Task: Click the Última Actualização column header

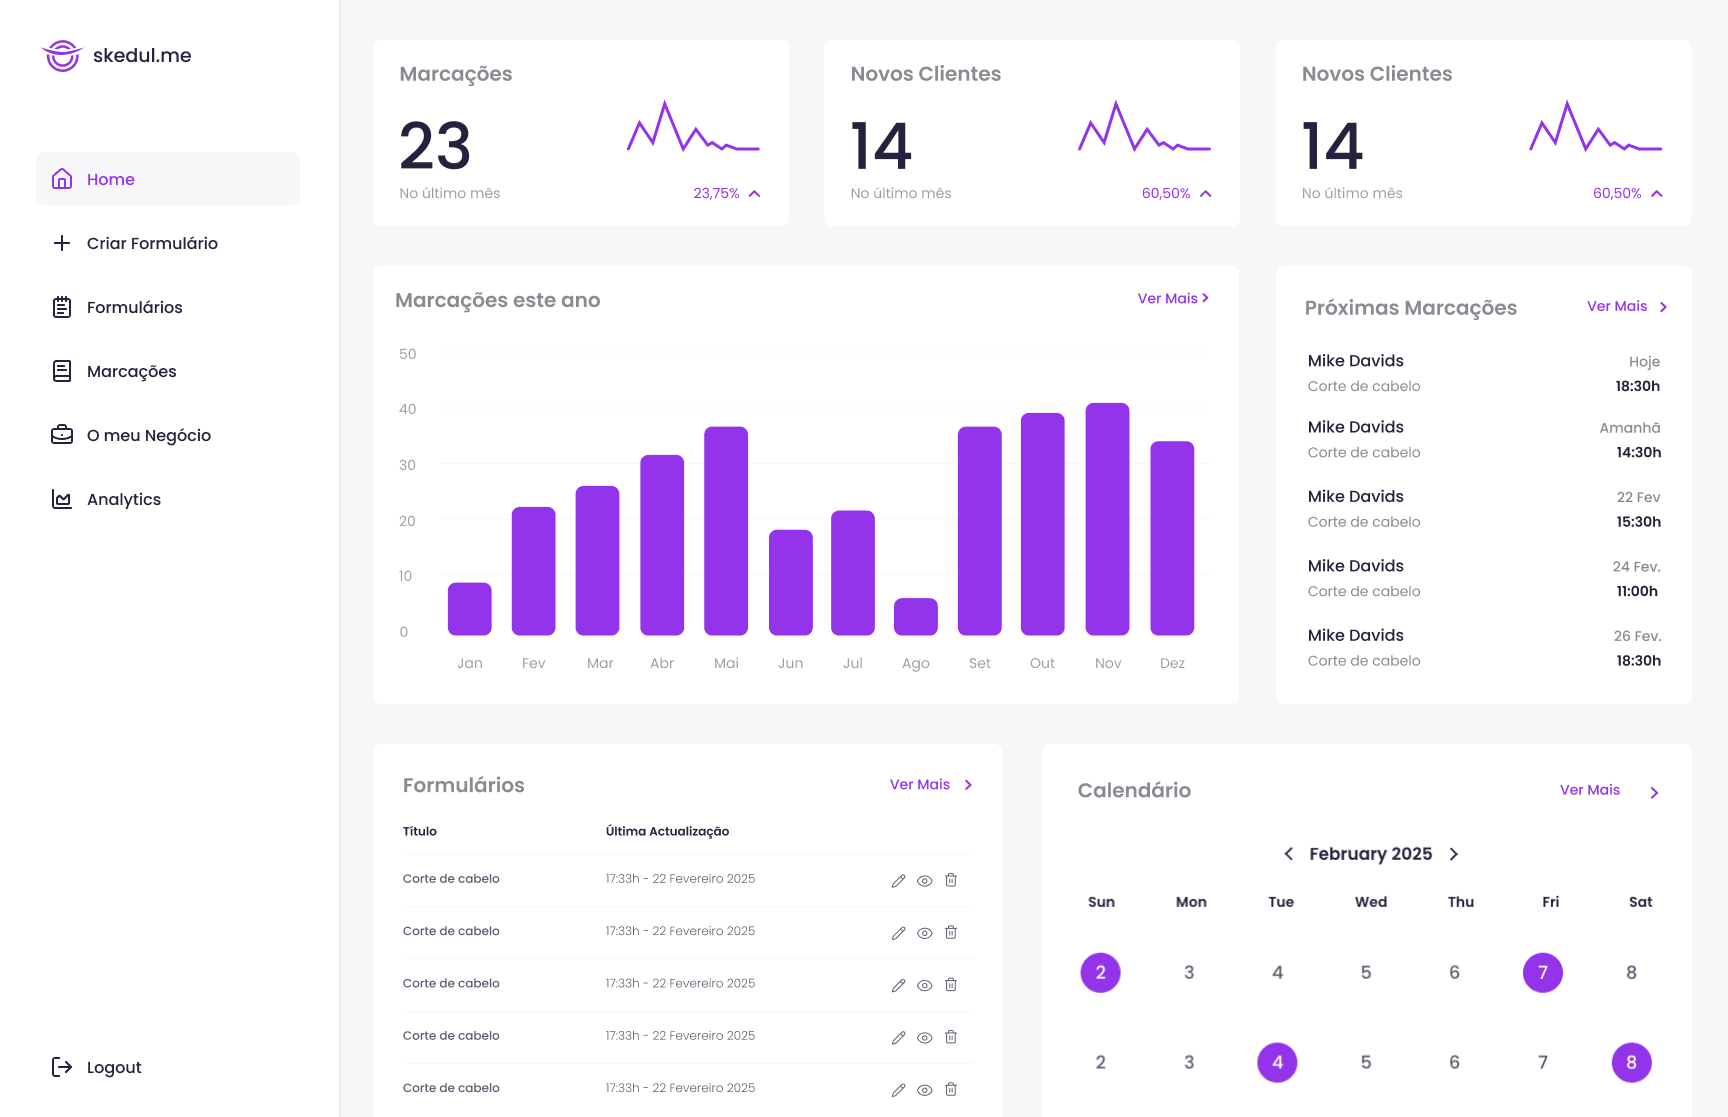Action: tap(667, 831)
